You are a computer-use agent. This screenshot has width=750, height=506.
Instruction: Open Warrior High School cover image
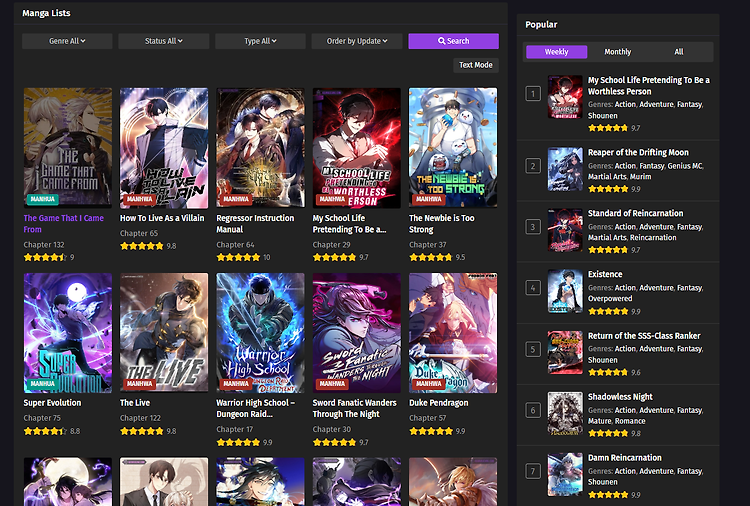[260, 333]
